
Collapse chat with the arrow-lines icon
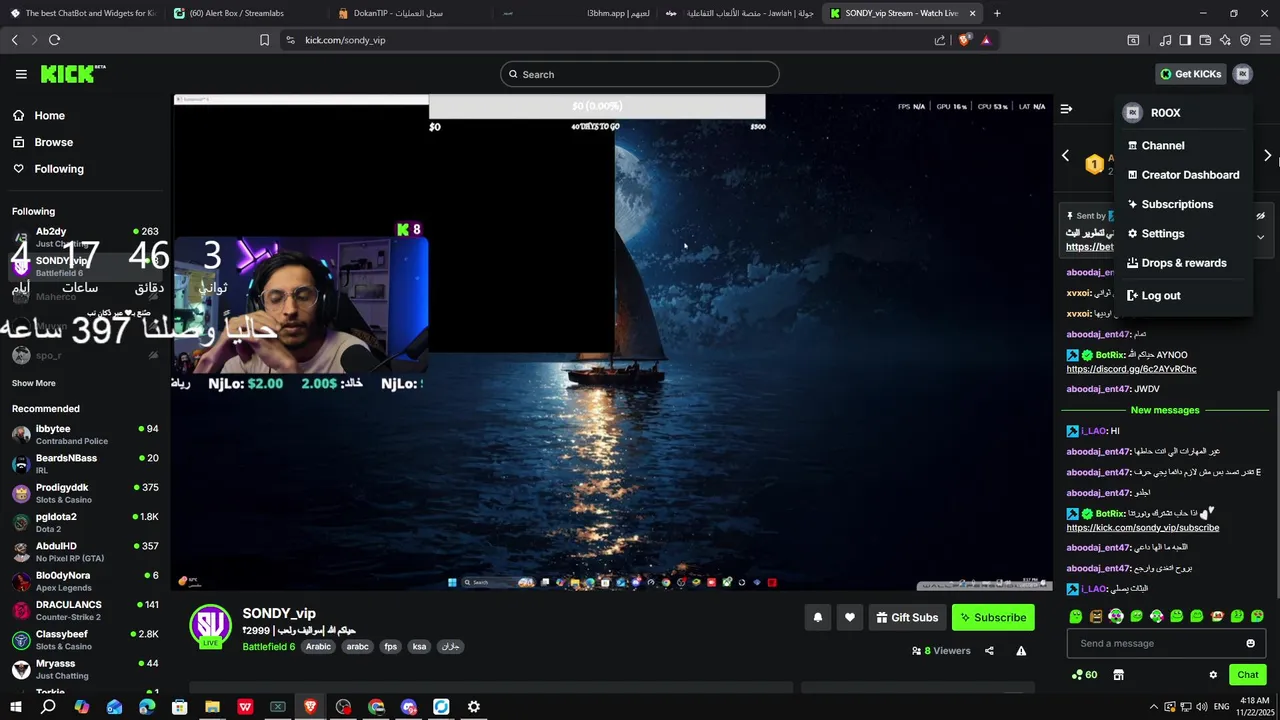1066,108
